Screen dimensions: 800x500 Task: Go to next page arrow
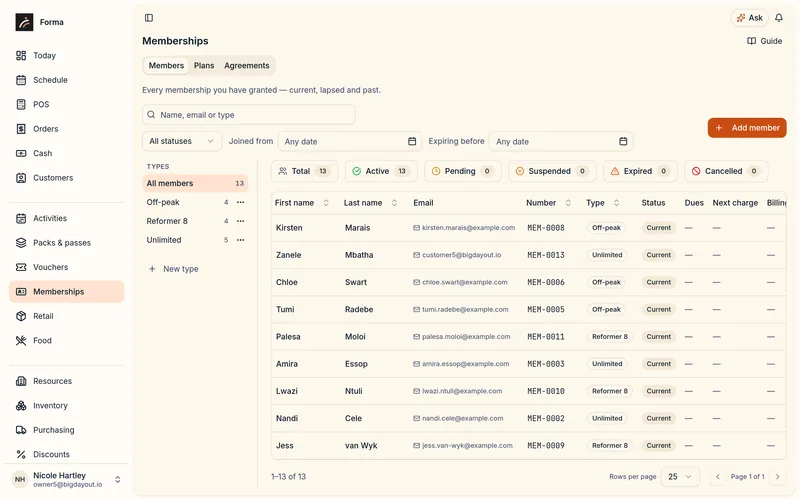[x=778, y=477]
